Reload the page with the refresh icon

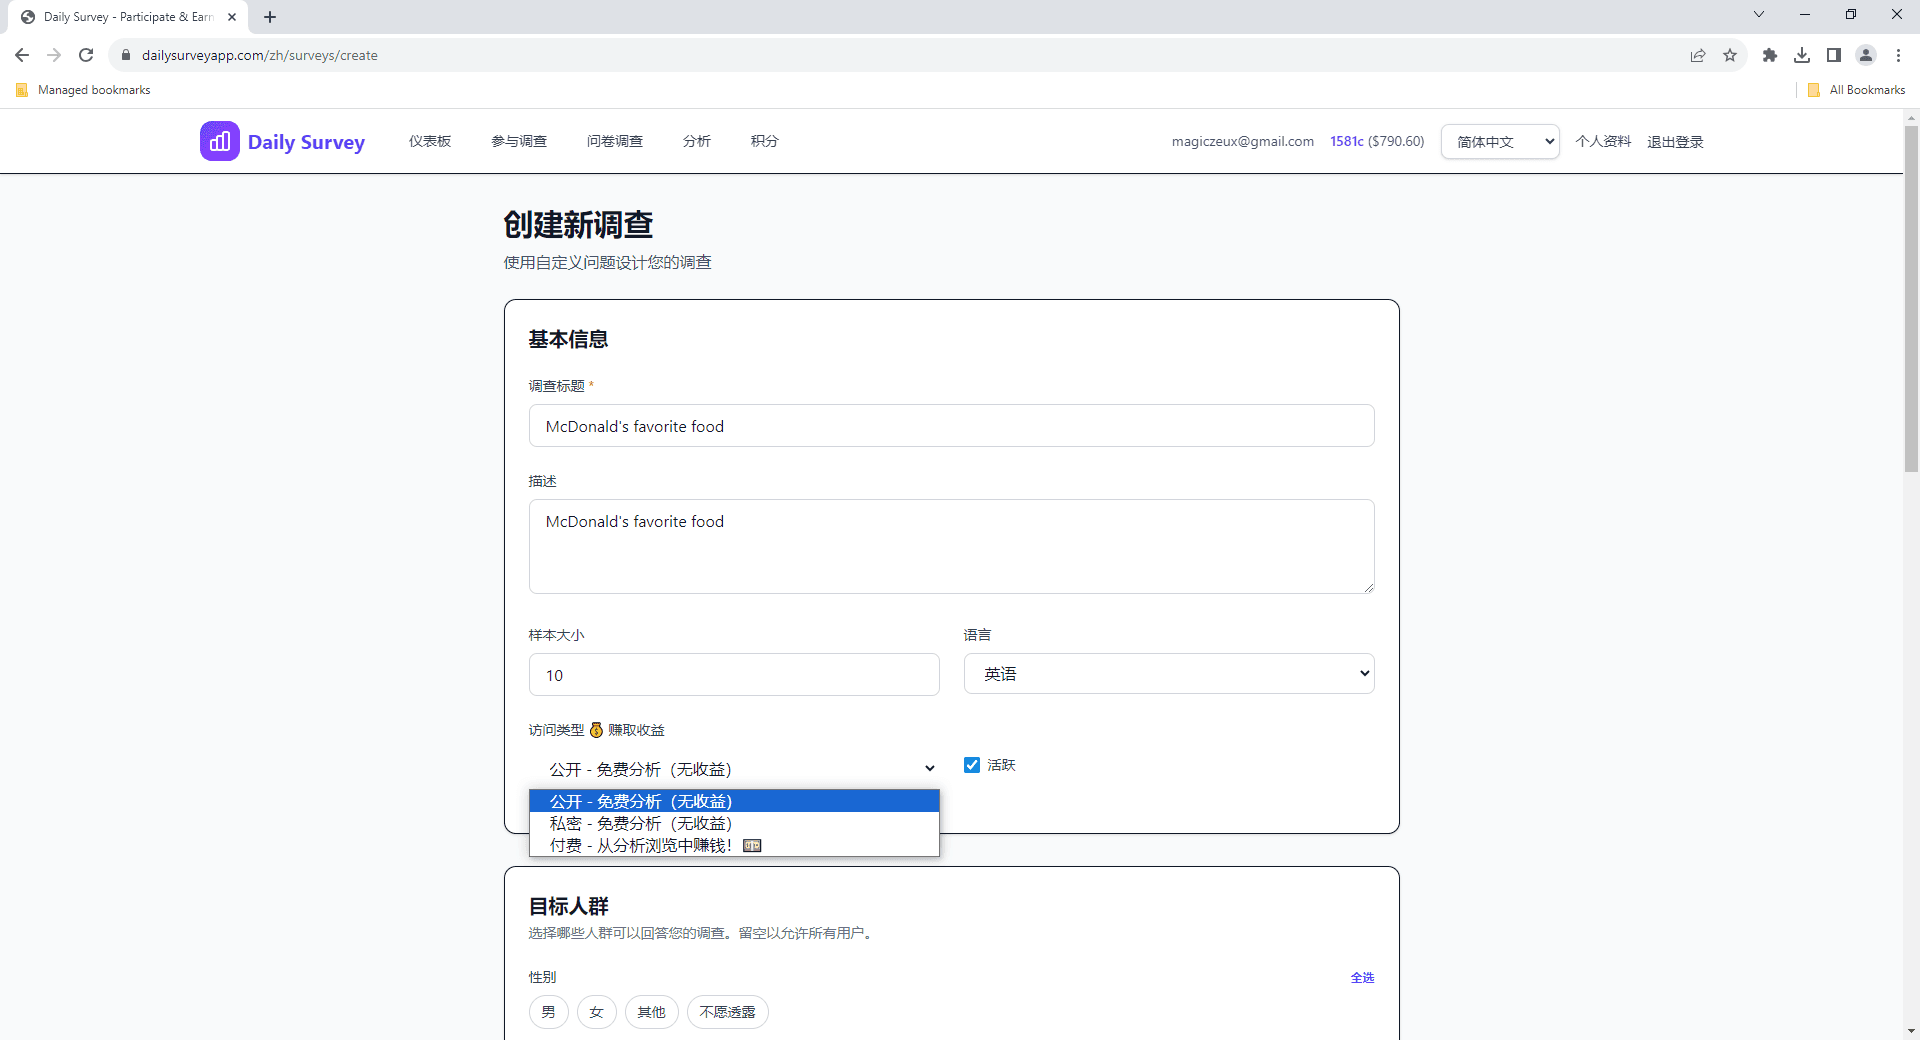pyautogui.click(x=86, y=55)
